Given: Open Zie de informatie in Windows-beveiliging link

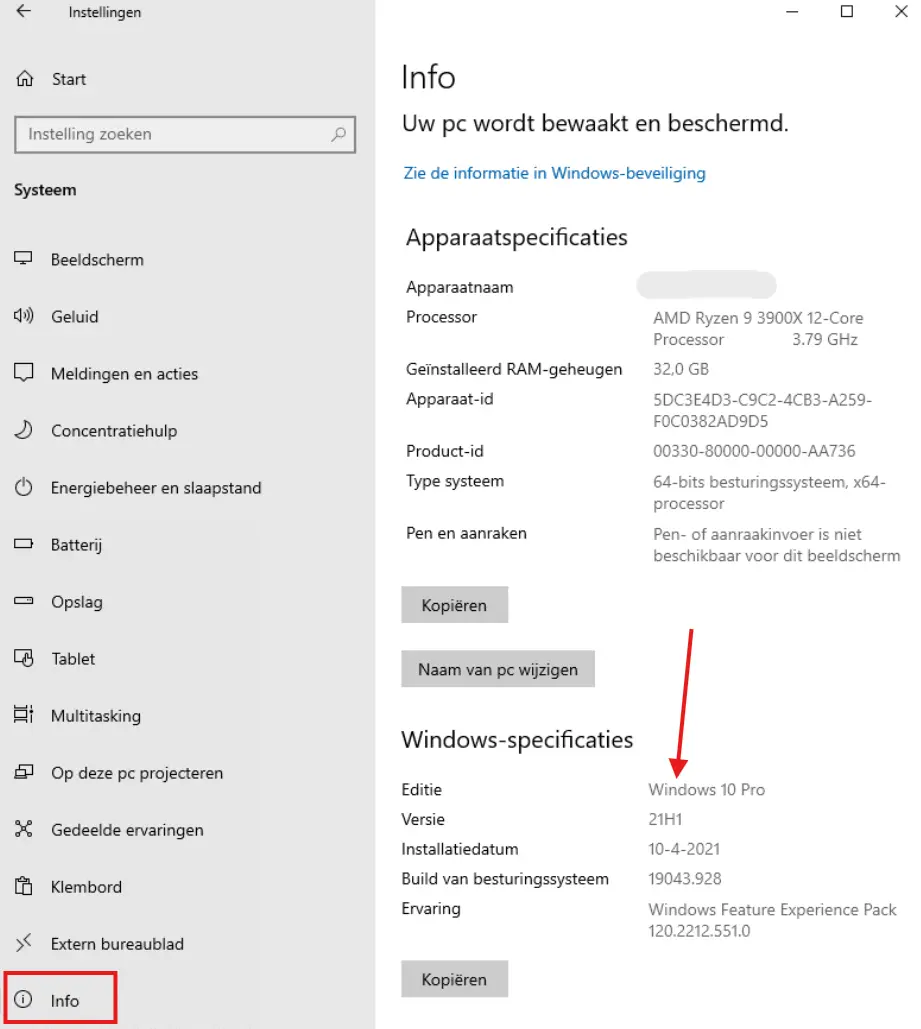Looking at the screenshot, I should tap(554, 173).
